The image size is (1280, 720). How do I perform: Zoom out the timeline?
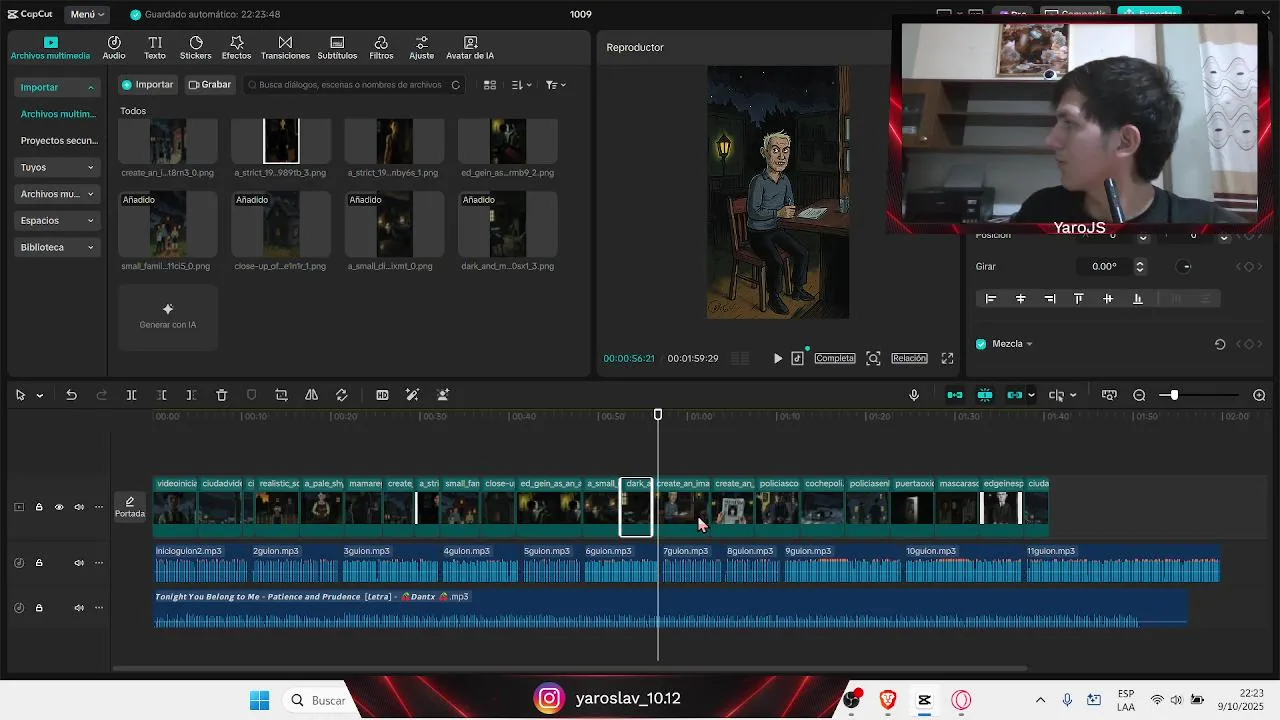pos(1139,395)
